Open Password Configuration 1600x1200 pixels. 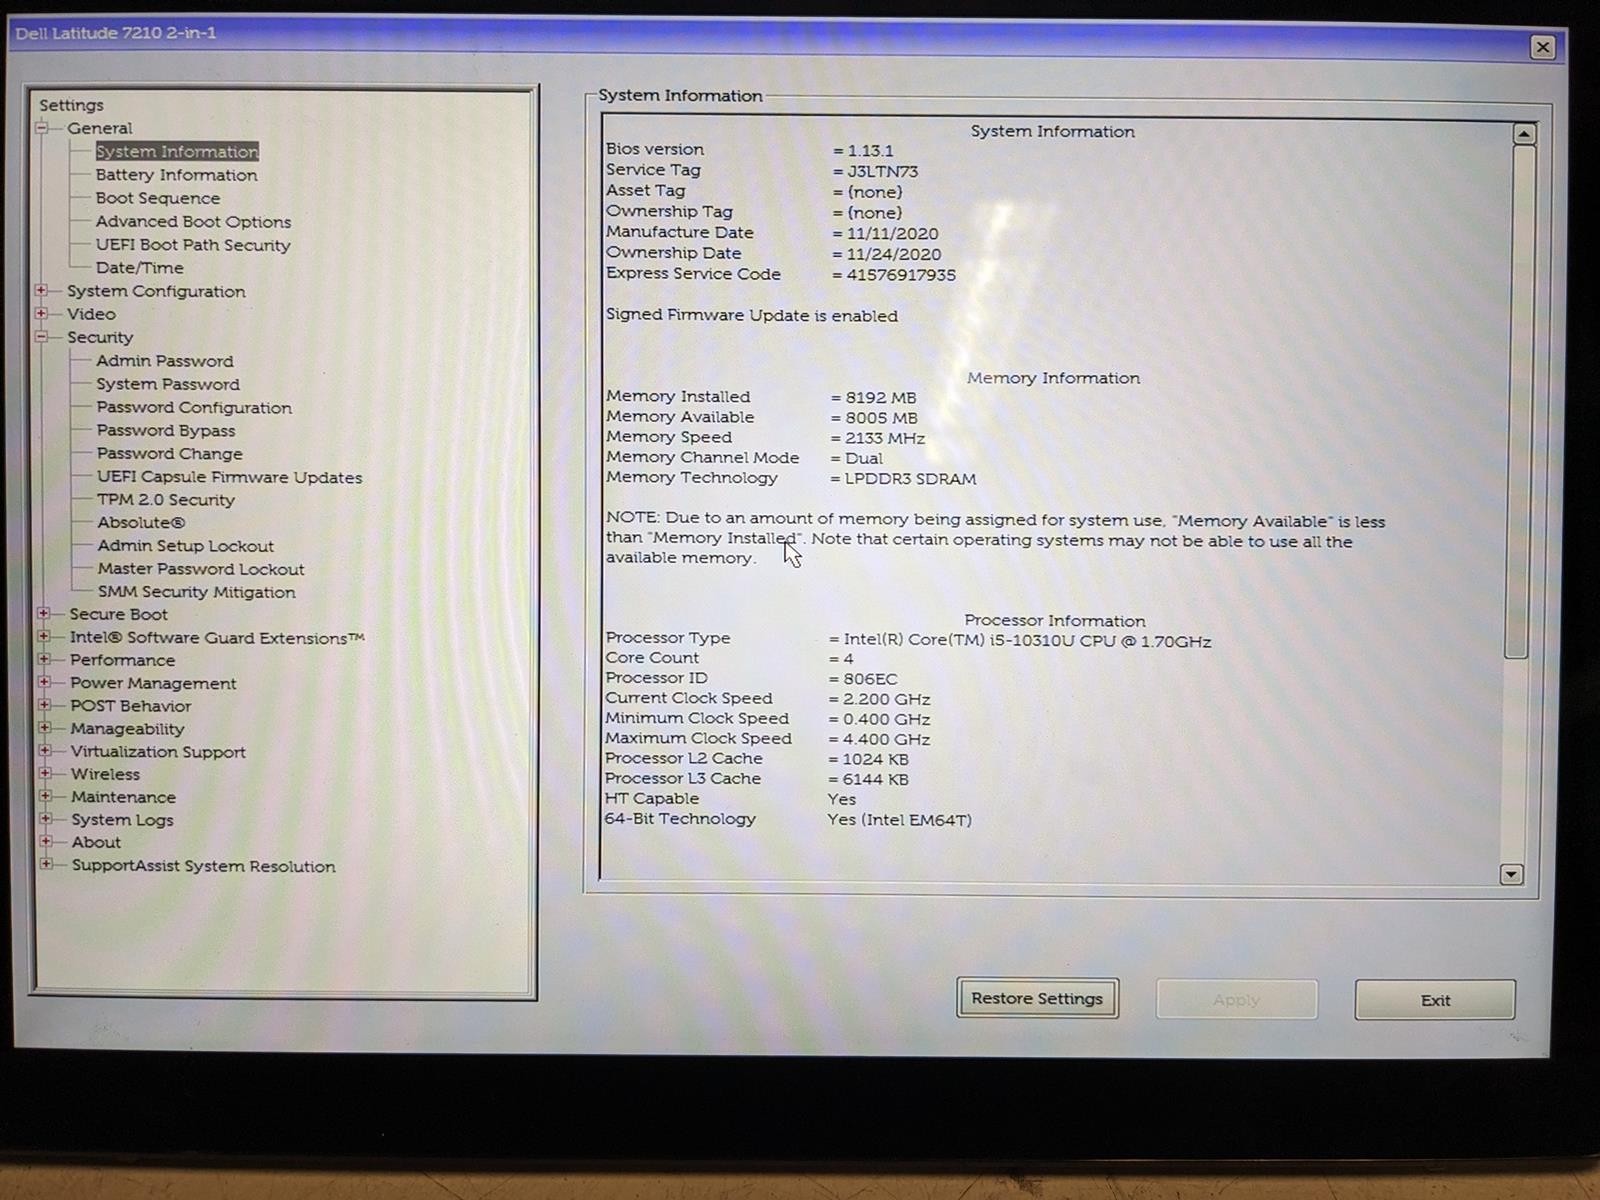pyautogui.click(x=194, y=408)
